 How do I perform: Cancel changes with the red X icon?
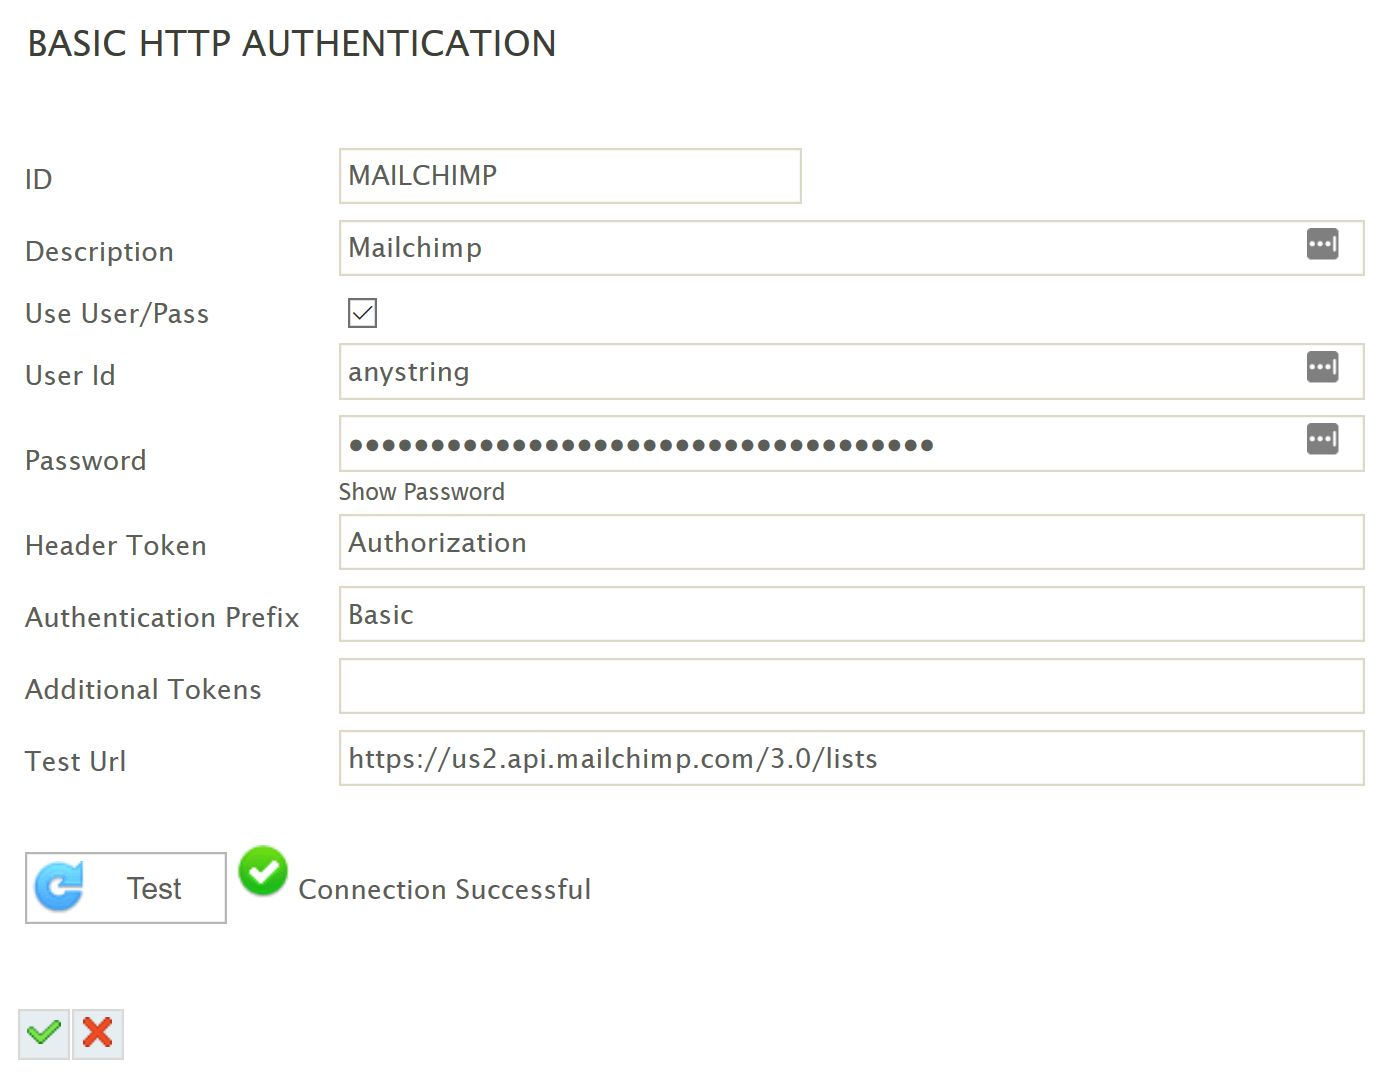[97, 1034]
